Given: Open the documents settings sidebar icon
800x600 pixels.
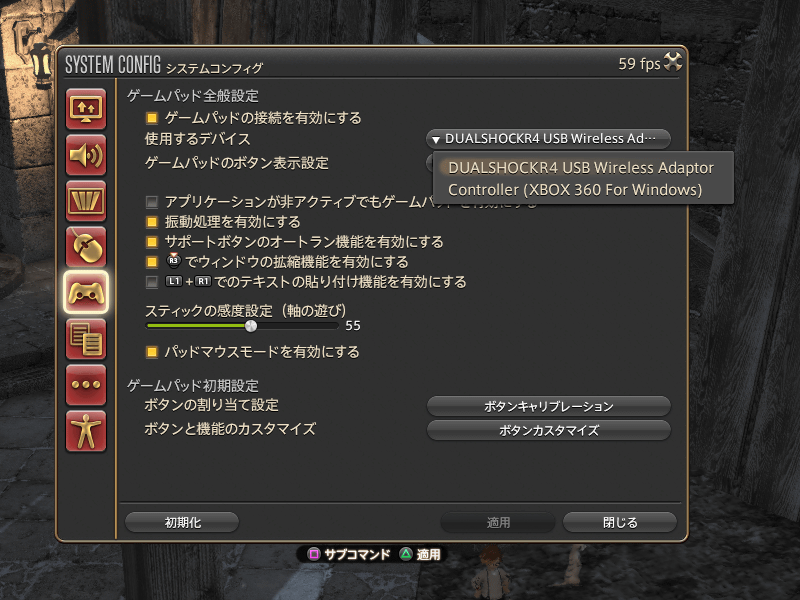Looking at the screenshot, I should pyautogui.click(x=86, y=338).
